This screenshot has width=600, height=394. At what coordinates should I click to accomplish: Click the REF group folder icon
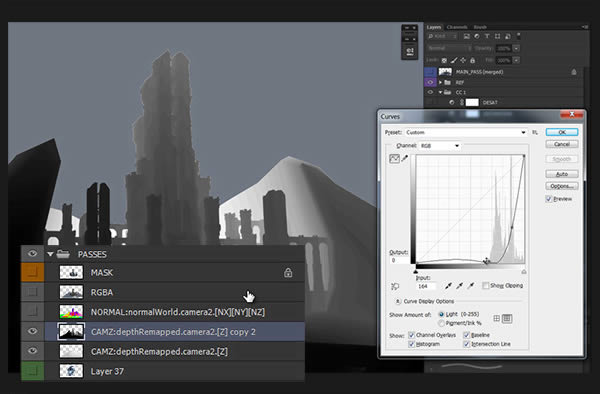pos(447,82)
